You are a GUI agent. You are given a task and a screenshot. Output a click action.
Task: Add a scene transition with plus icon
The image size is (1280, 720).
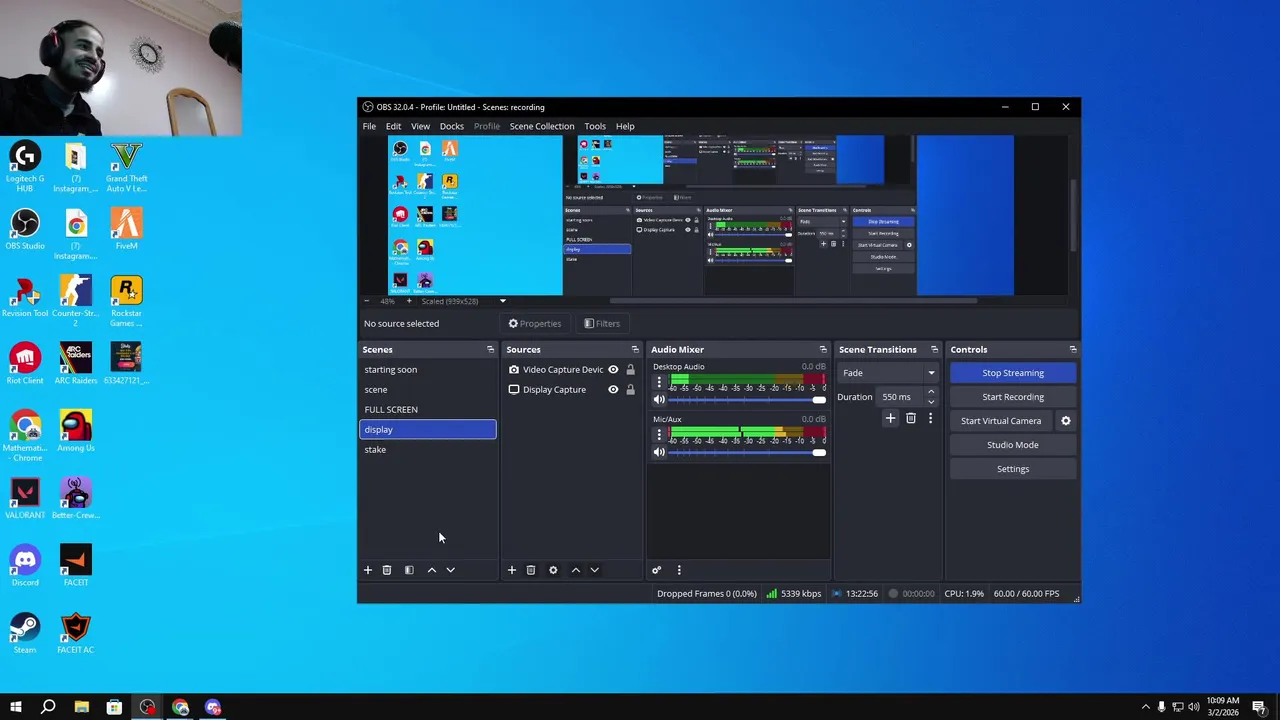890,418
